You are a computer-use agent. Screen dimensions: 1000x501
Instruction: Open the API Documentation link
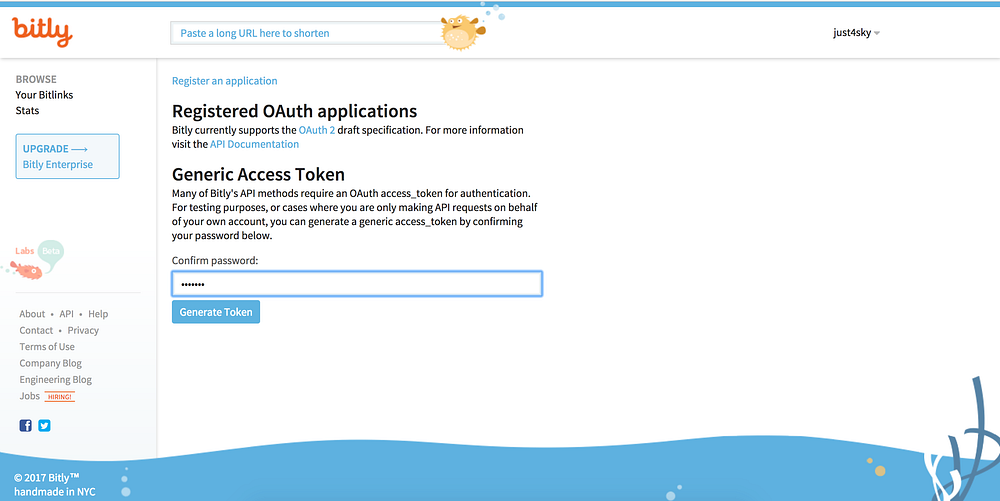[x=254, y=144]
